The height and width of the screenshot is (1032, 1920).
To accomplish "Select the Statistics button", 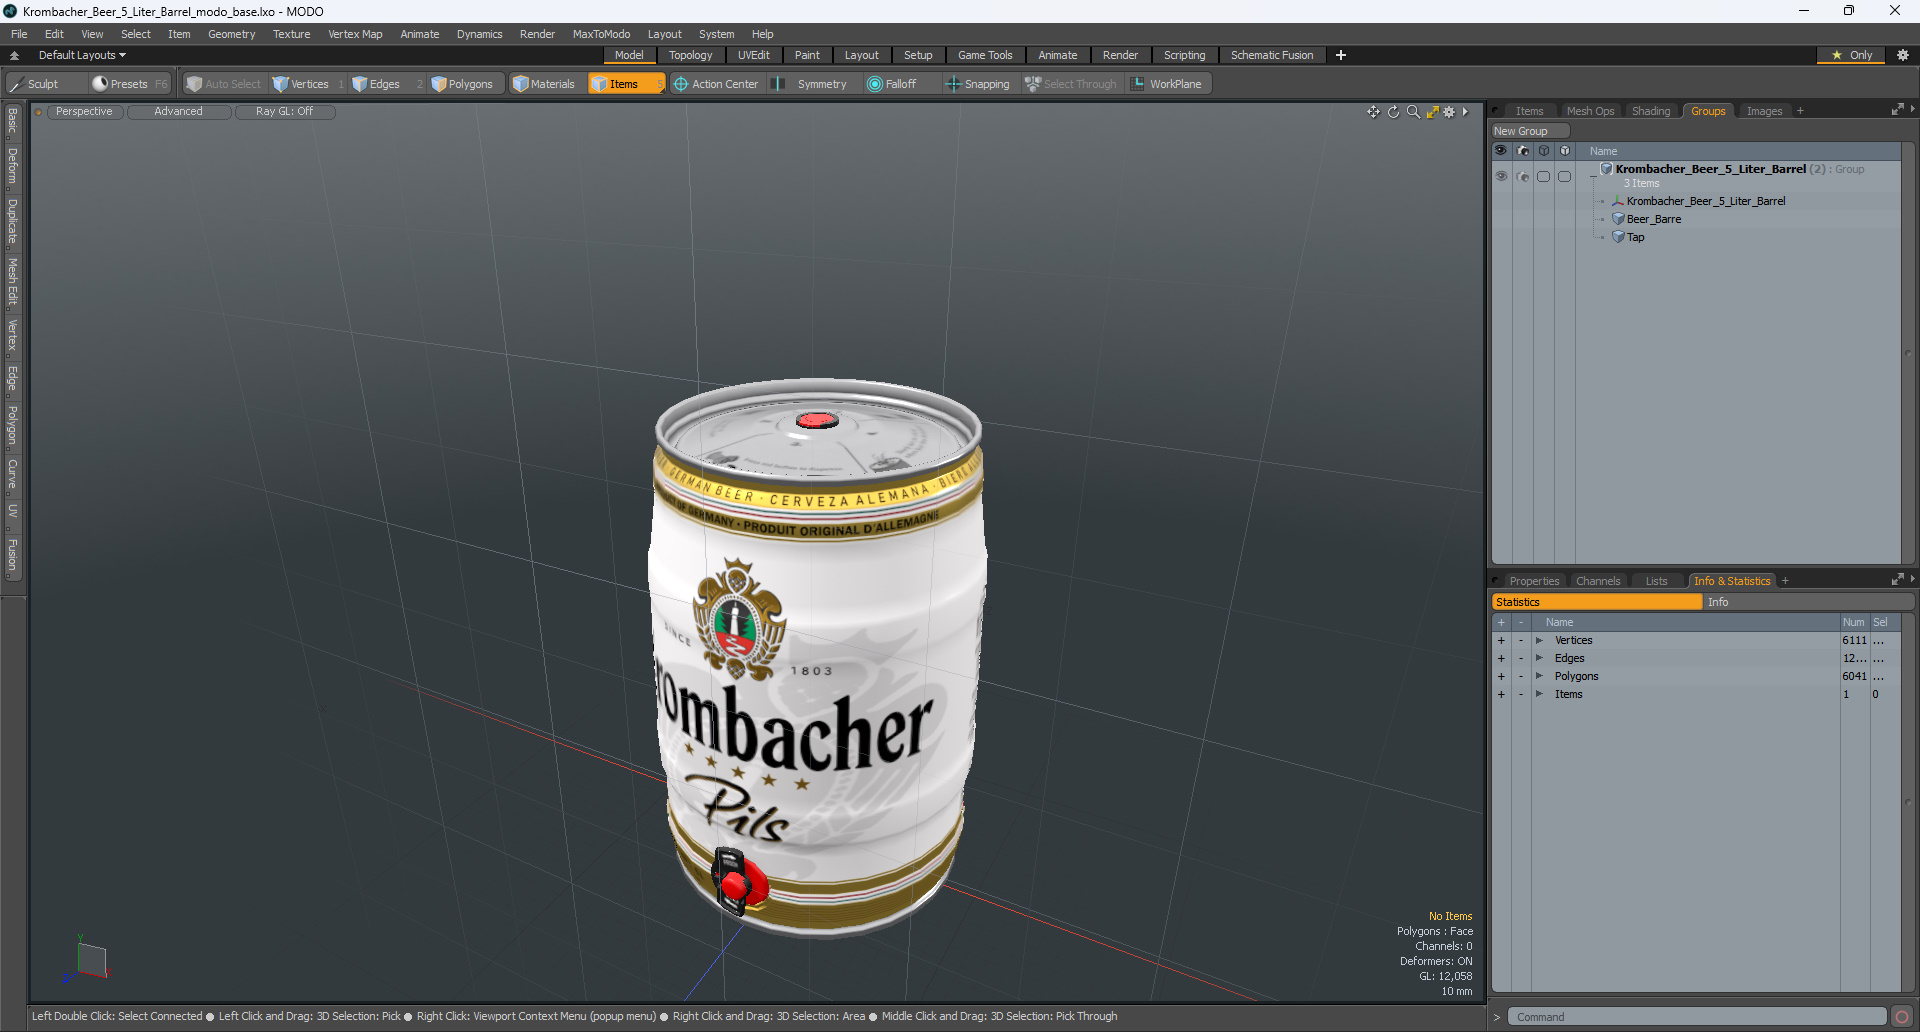I will [1597, 602].
